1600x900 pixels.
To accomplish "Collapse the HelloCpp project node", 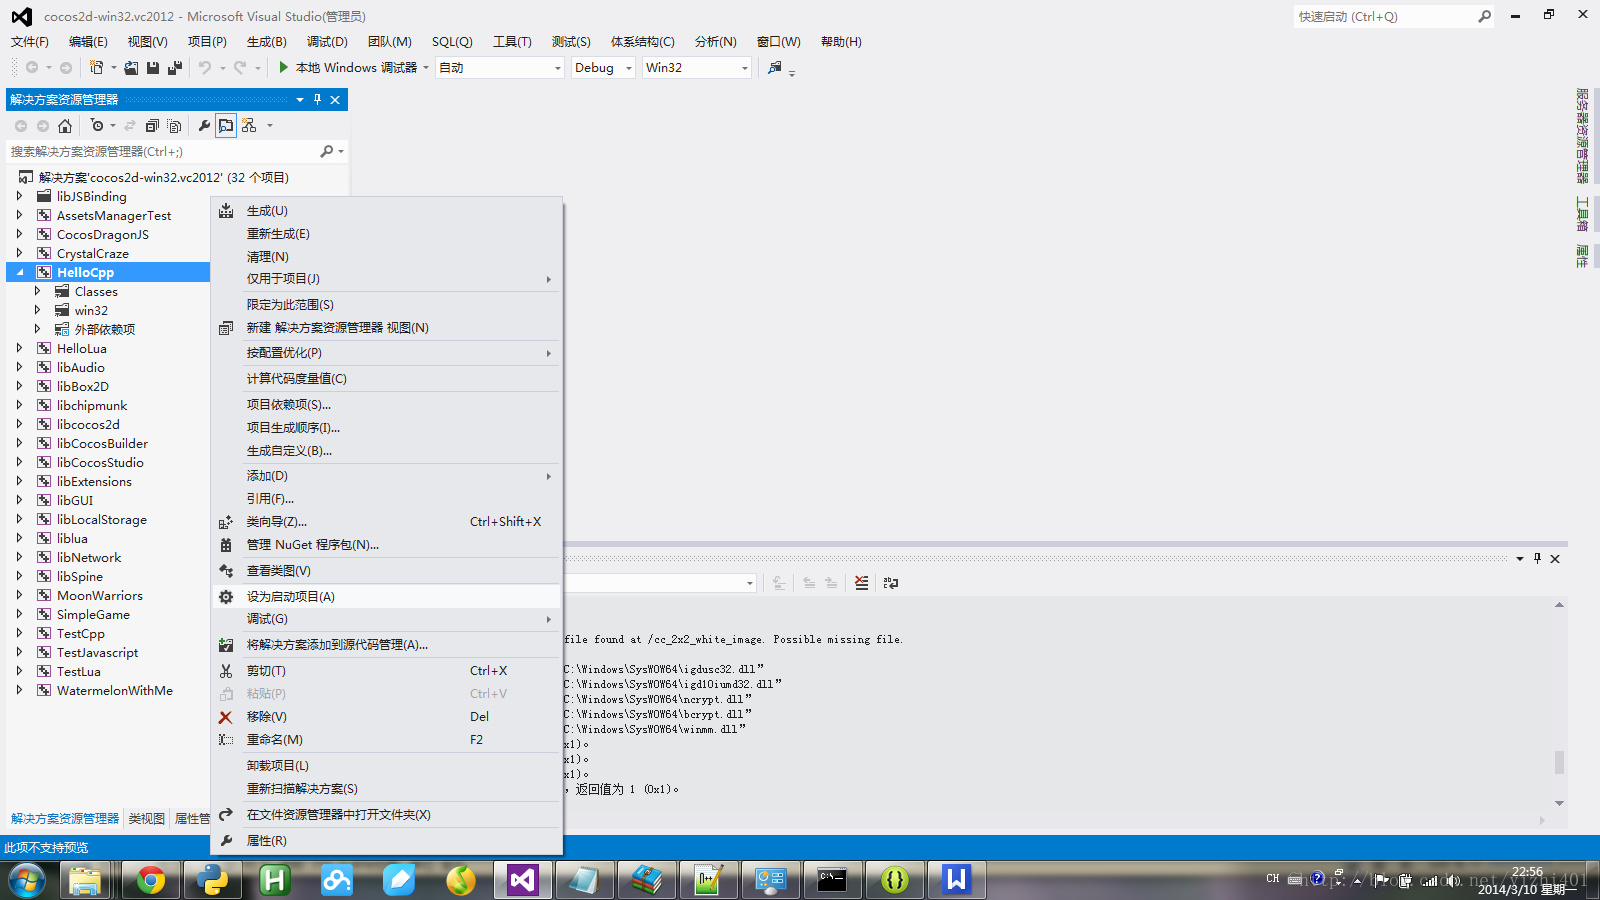I will (20, 272).
